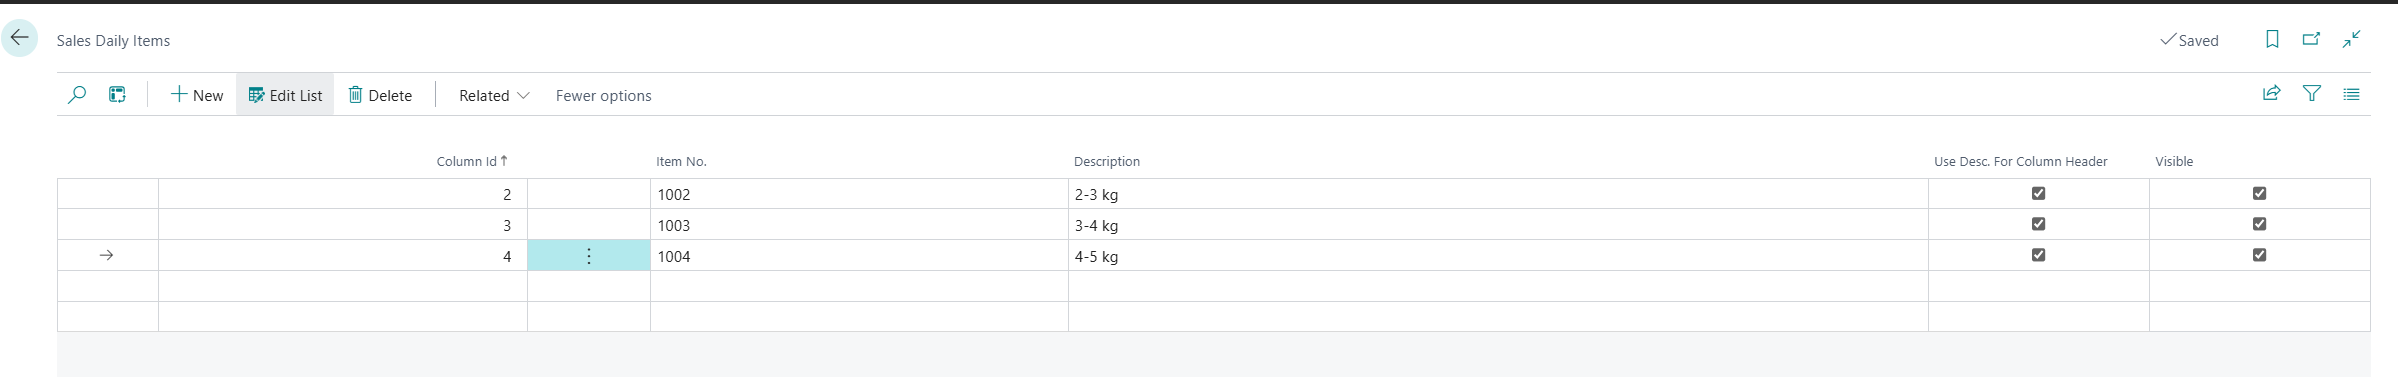Open the search magnifier icon

(x=77, y=95)
